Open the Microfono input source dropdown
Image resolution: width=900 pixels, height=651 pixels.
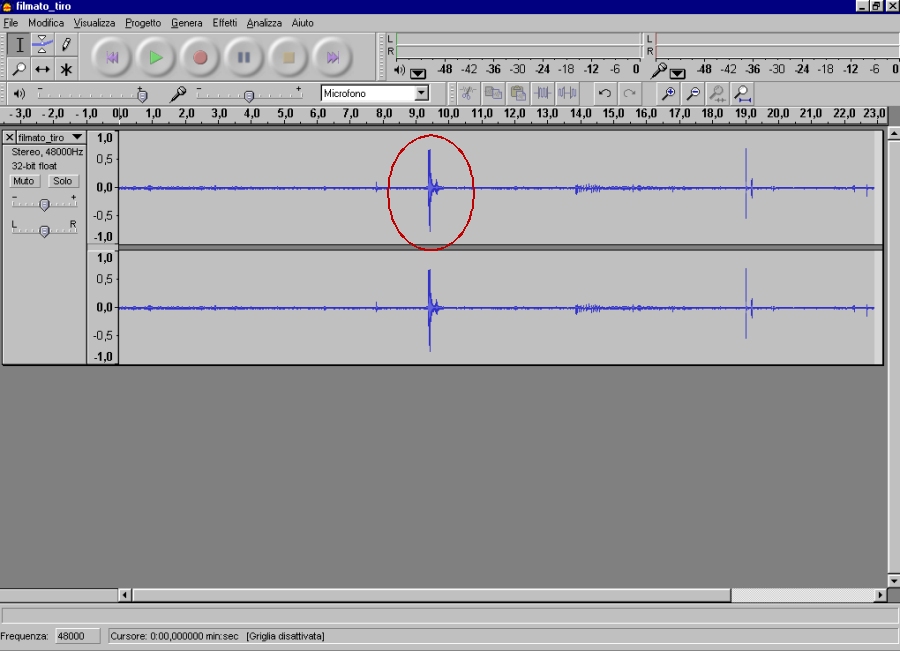pos(421,93)
